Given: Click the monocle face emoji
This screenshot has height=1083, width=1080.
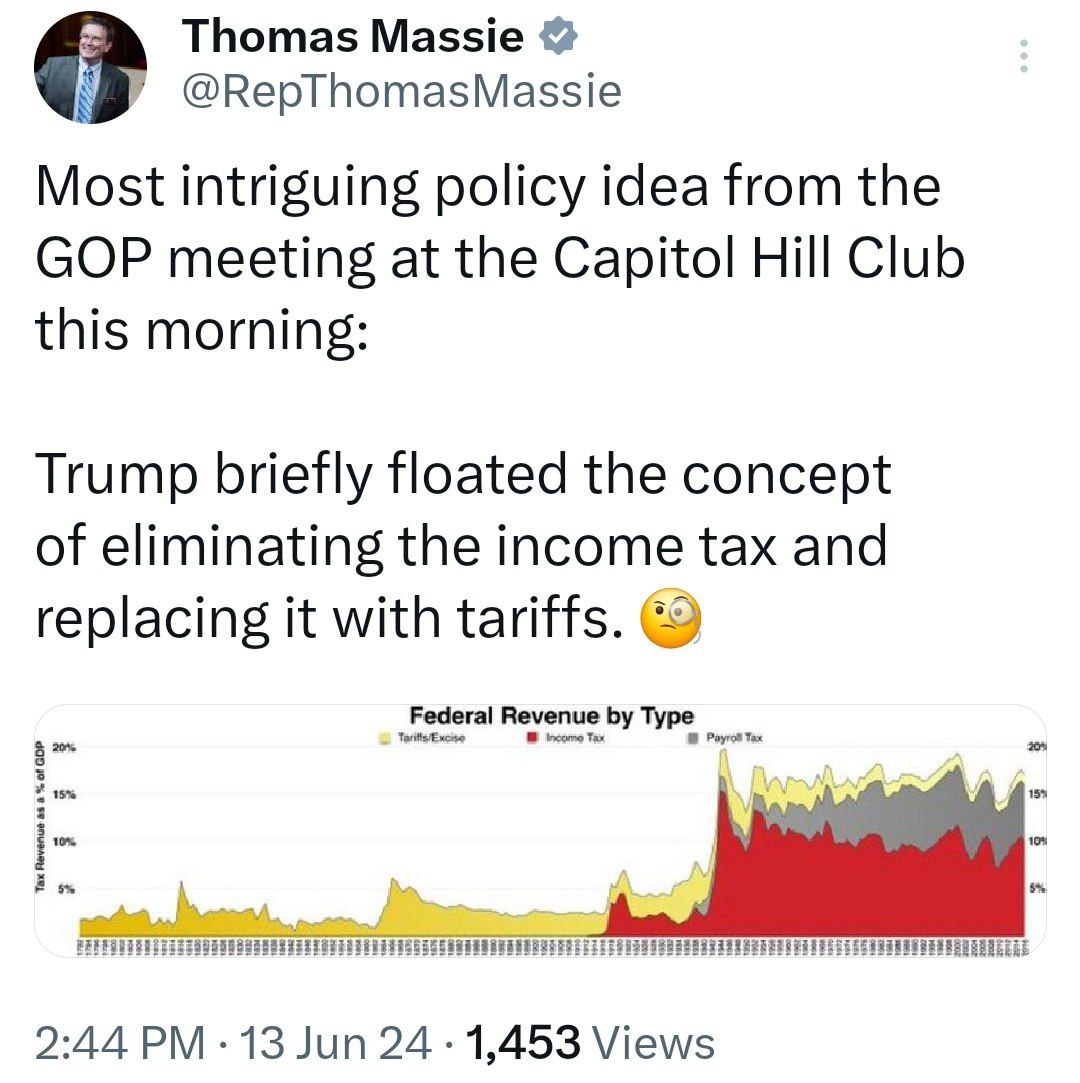Looking at the screenshot, I should click(x=671, y=618).
